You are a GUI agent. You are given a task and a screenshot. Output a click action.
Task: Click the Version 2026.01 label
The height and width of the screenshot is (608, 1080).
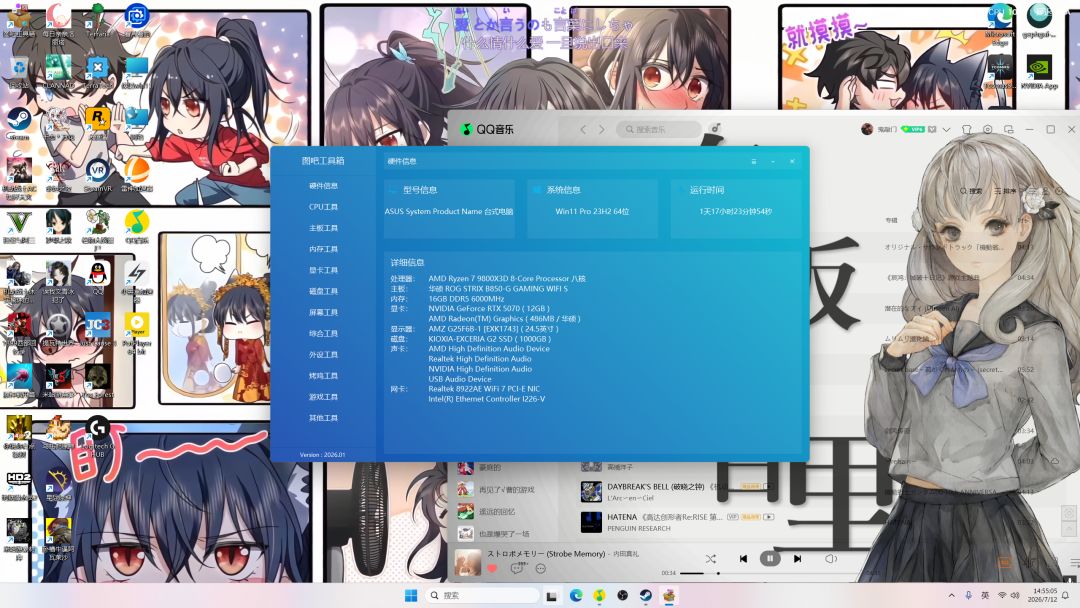pos(322,455)
